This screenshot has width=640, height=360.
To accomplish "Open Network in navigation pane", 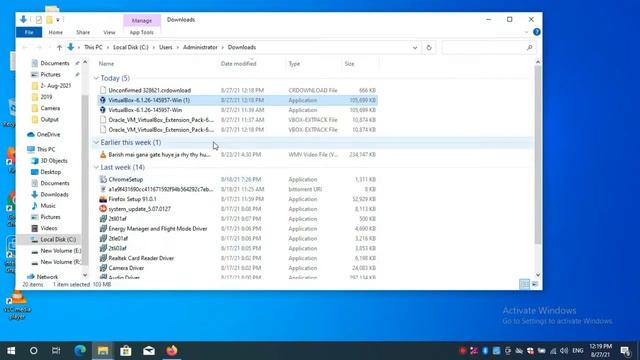I will (47, 277).
